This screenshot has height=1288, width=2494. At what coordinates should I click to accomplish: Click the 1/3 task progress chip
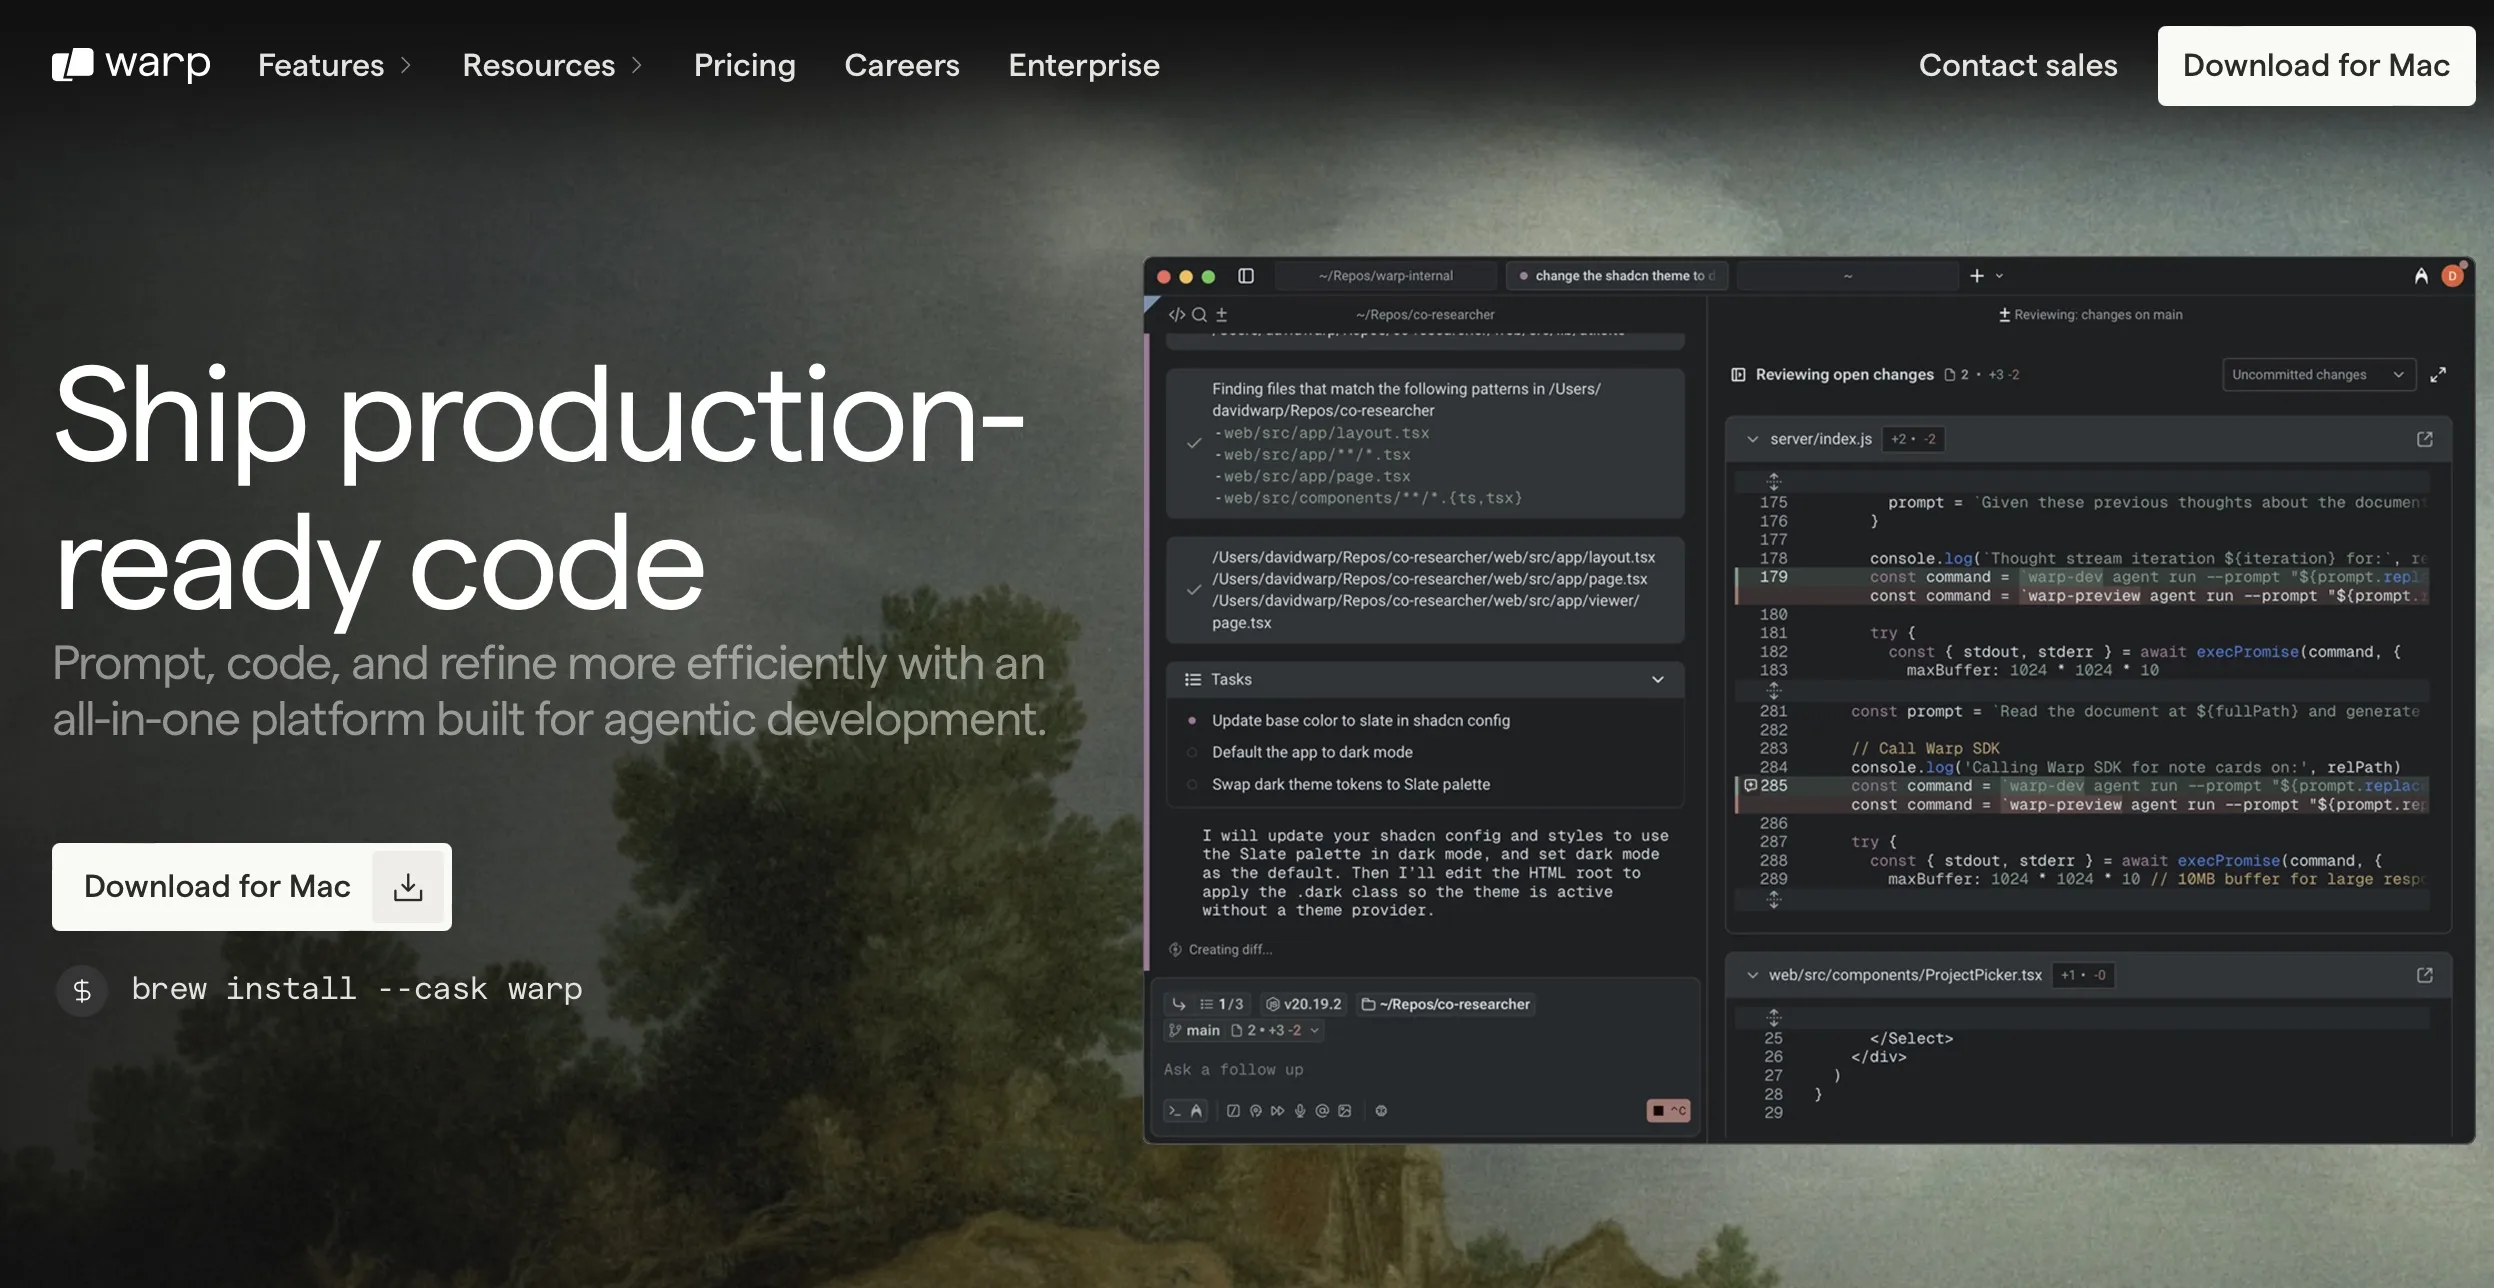[1221, 1004]
